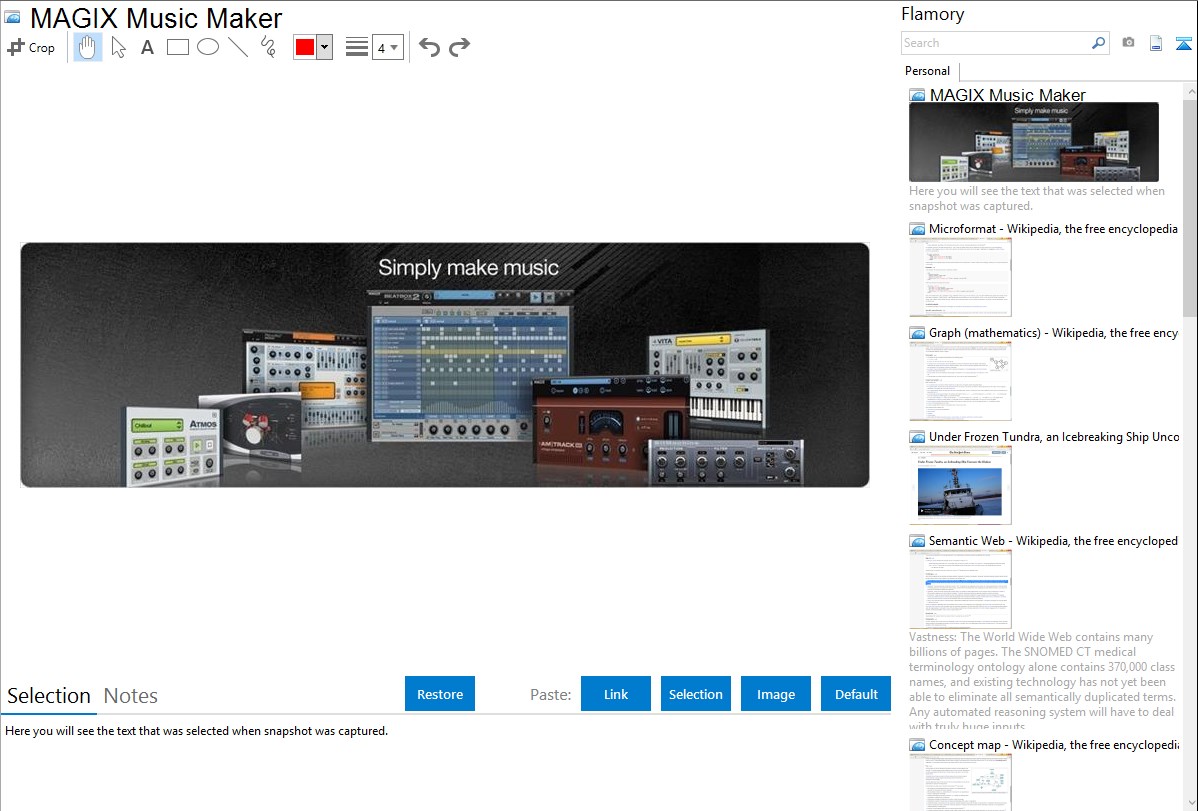Click the camera snapshot icon

pyautogui.click(x=1128, y=43)
